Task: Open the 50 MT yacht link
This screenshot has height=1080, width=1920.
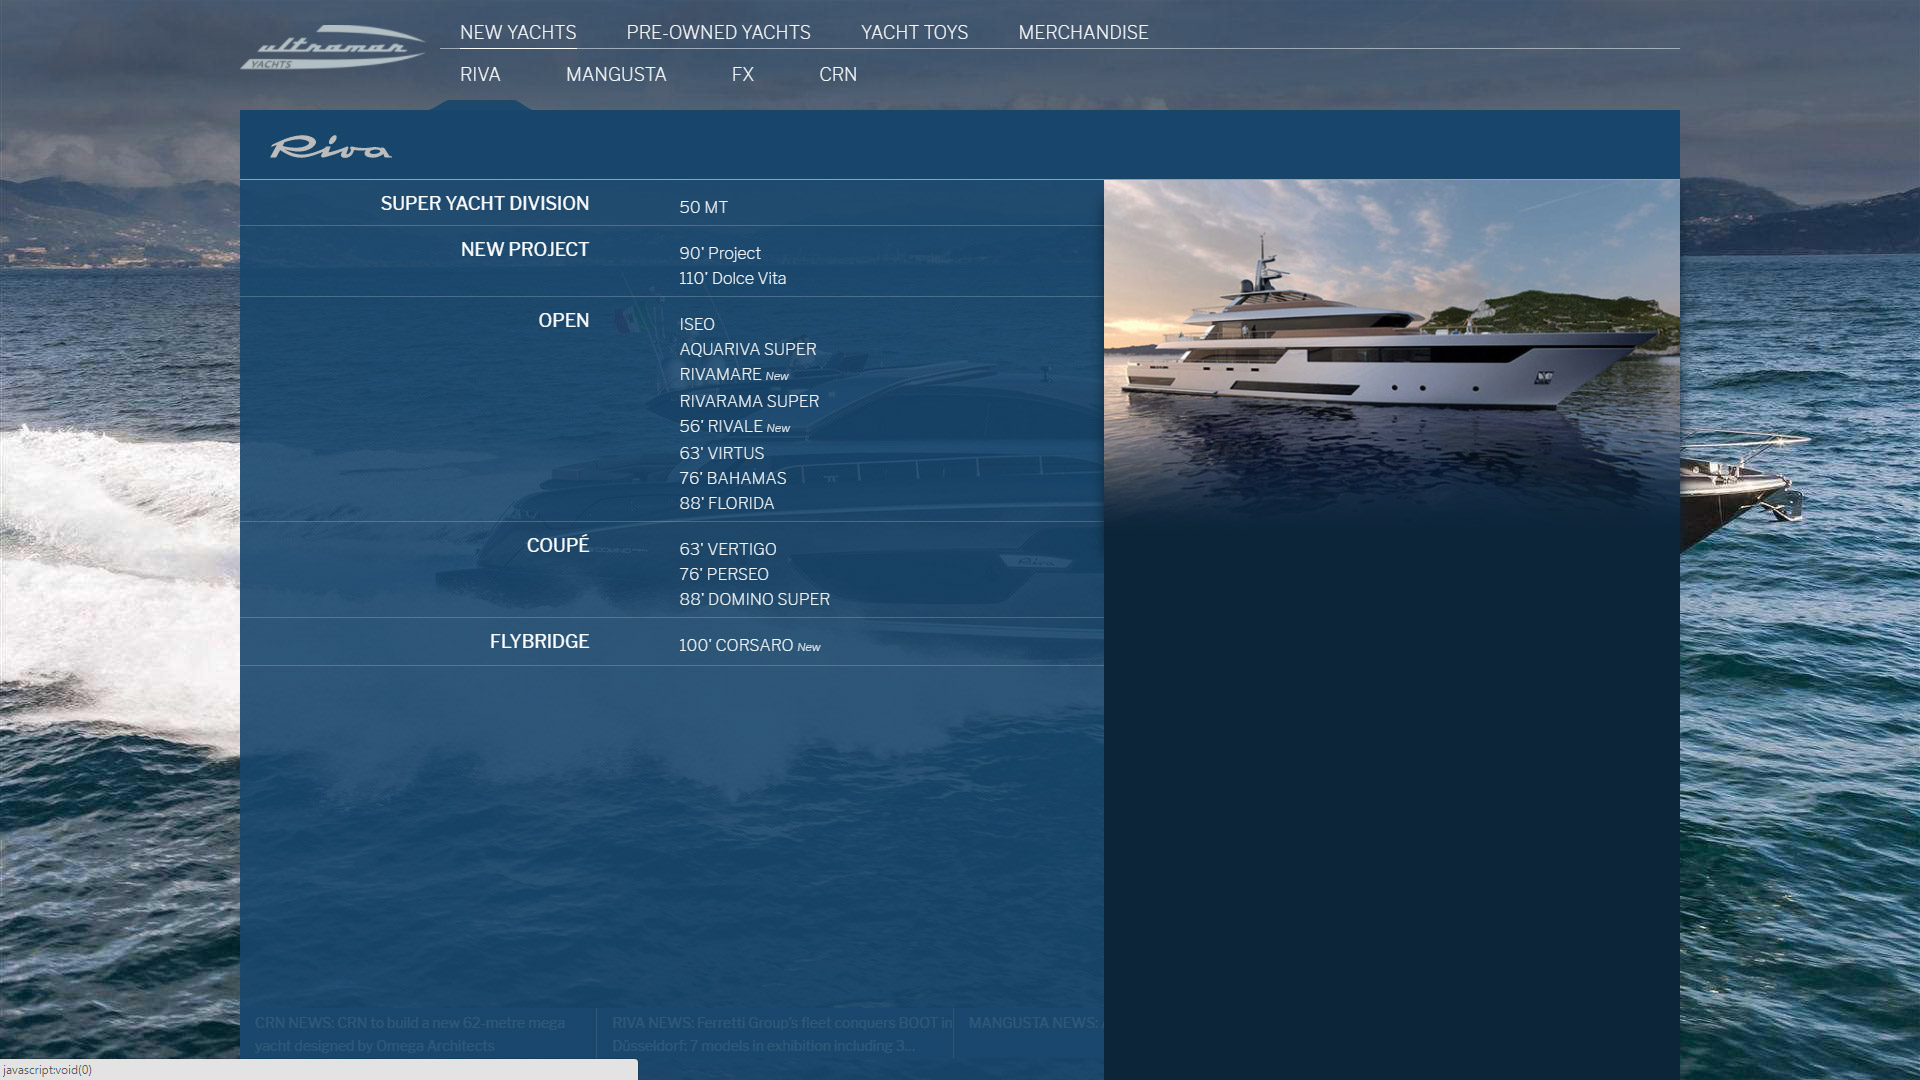Action: click(x=703, y=207)
